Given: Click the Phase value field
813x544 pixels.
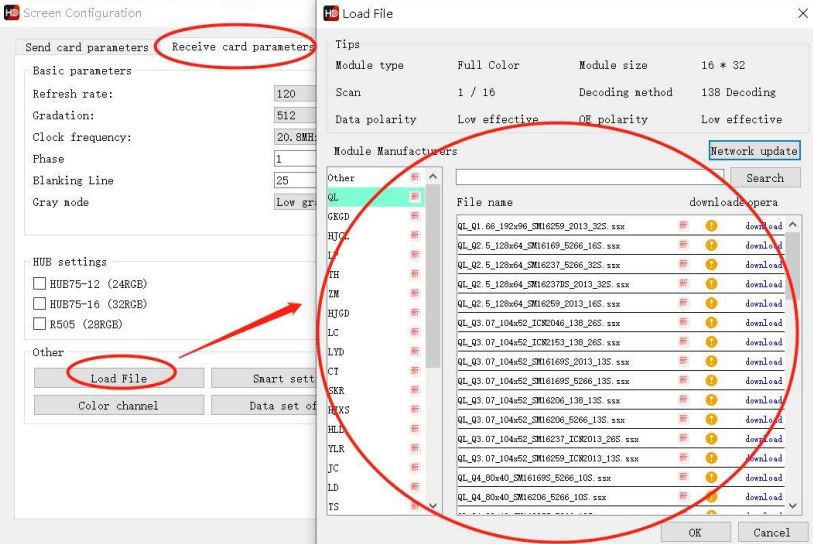Looking at the screenshot, I should pyautogui.click(x=295, y=158).
